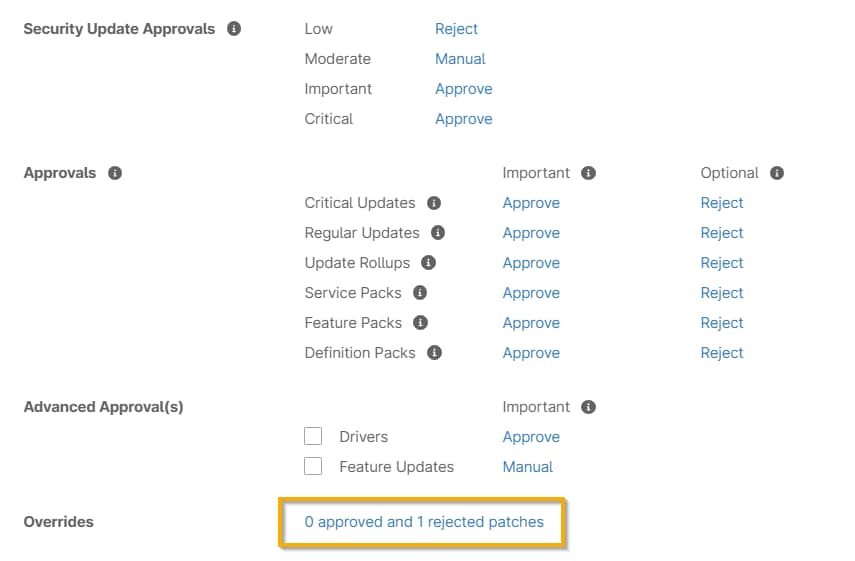Click Feature Updates Manual approval link

pyautogui.click(x=527, y=467)
